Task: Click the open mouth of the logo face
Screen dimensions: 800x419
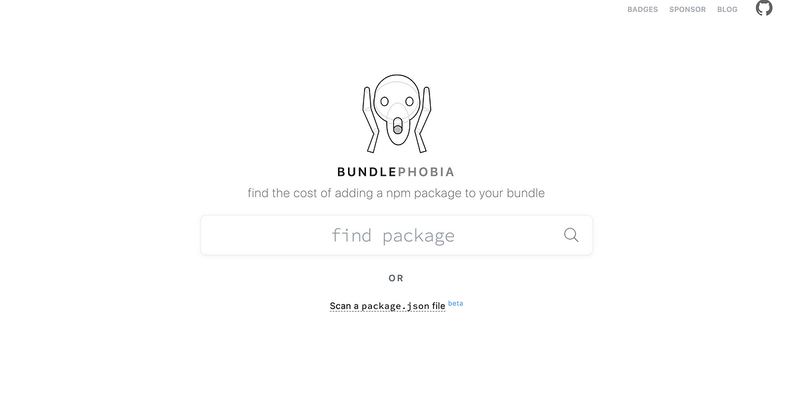Action: coord(397,126)
